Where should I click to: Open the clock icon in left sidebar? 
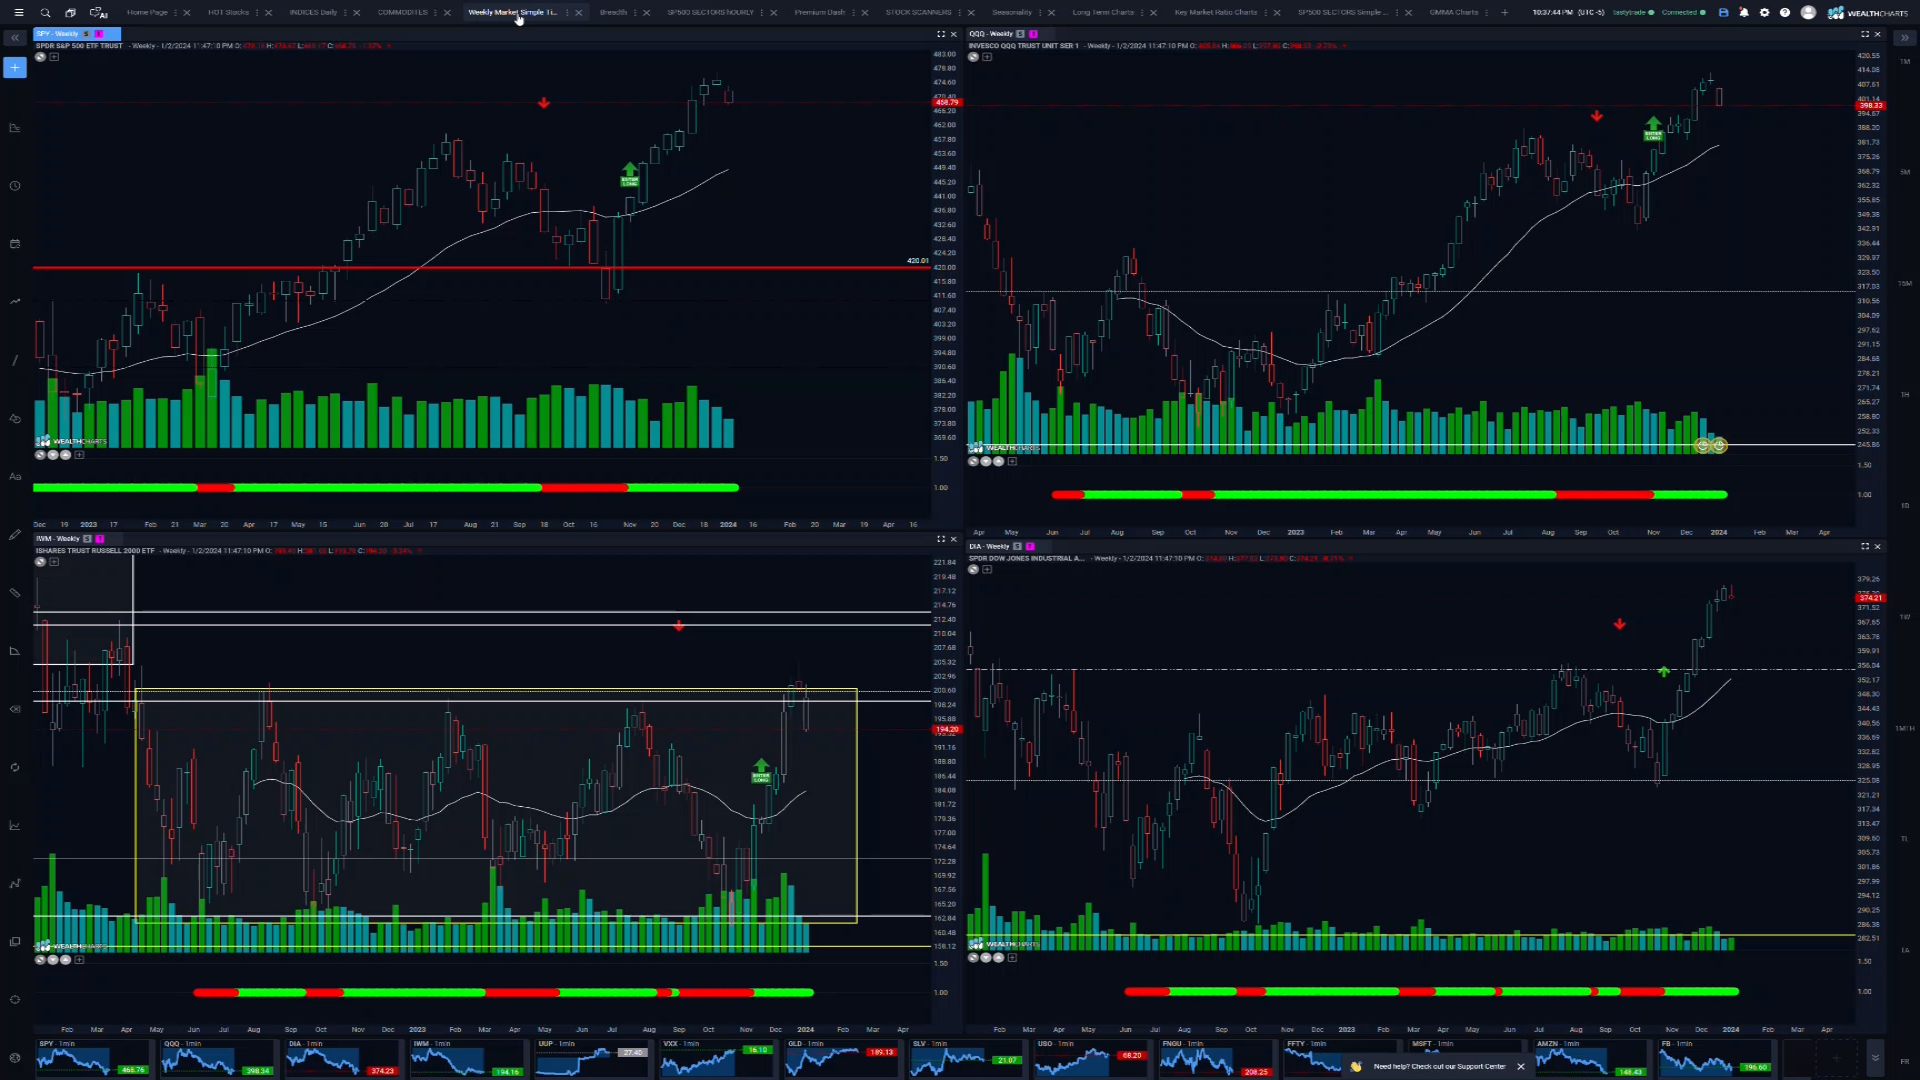14,186
